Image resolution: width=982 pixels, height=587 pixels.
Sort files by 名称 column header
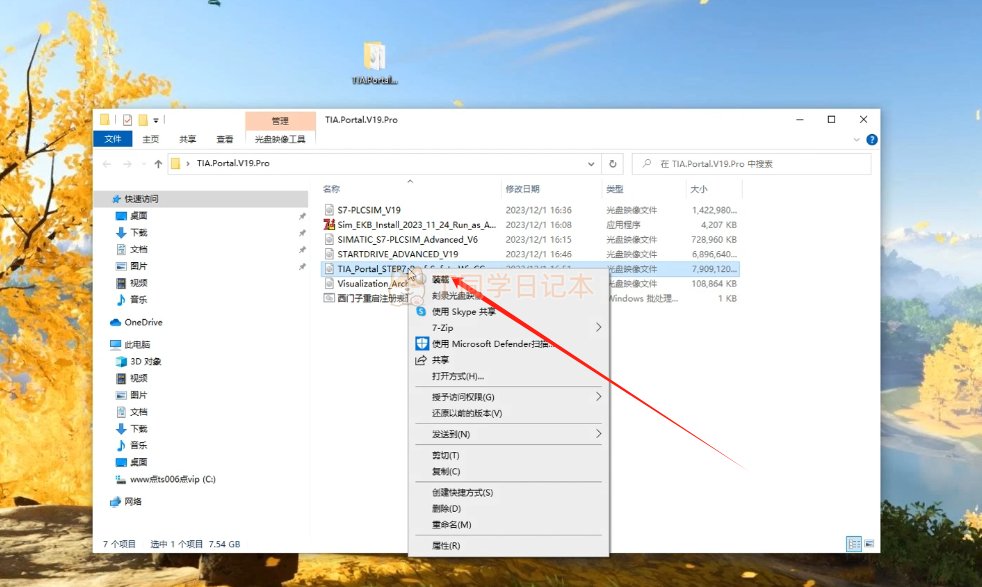tap(331, 189)
